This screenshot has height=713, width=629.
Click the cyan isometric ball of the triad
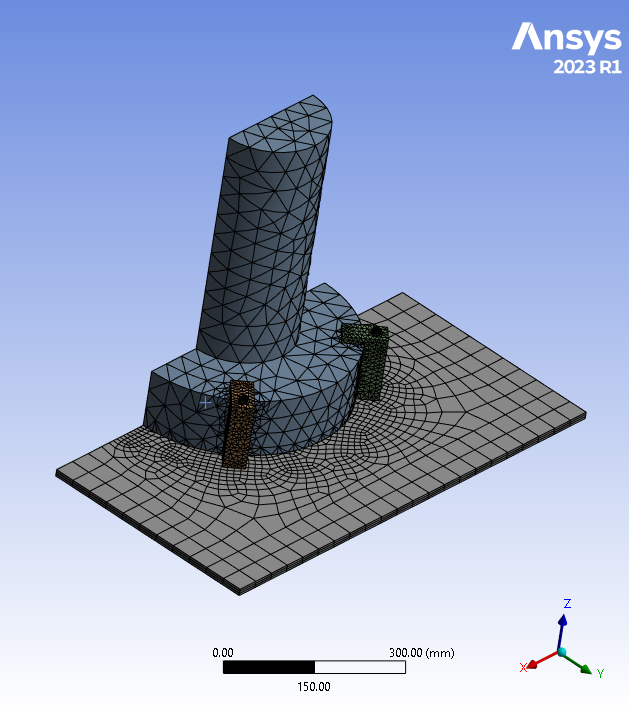562,653
